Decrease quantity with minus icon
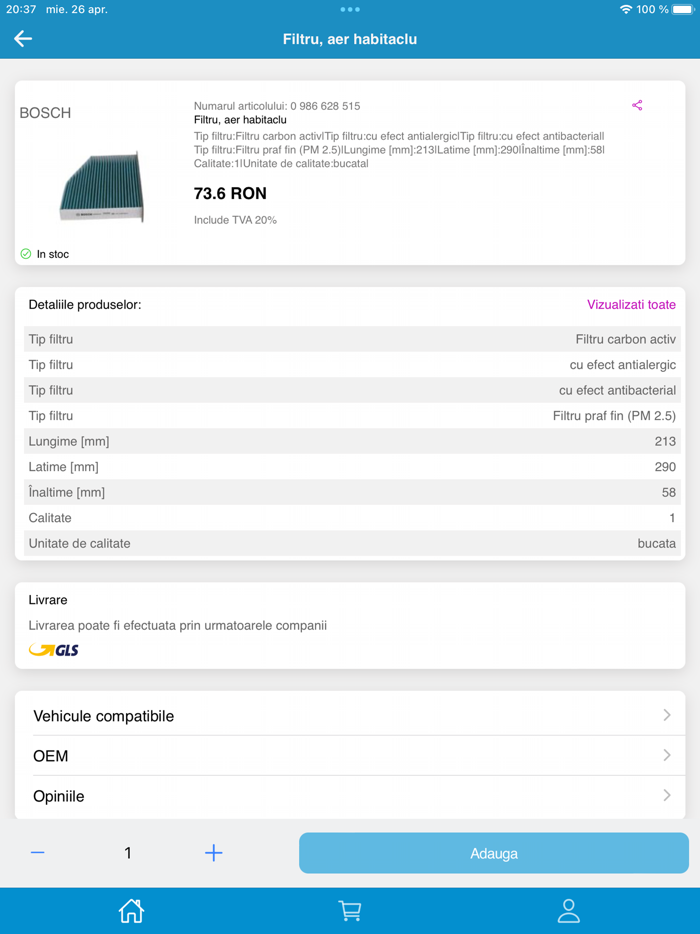Viewport: 700px width, 934px height. (x=38, y=853)
